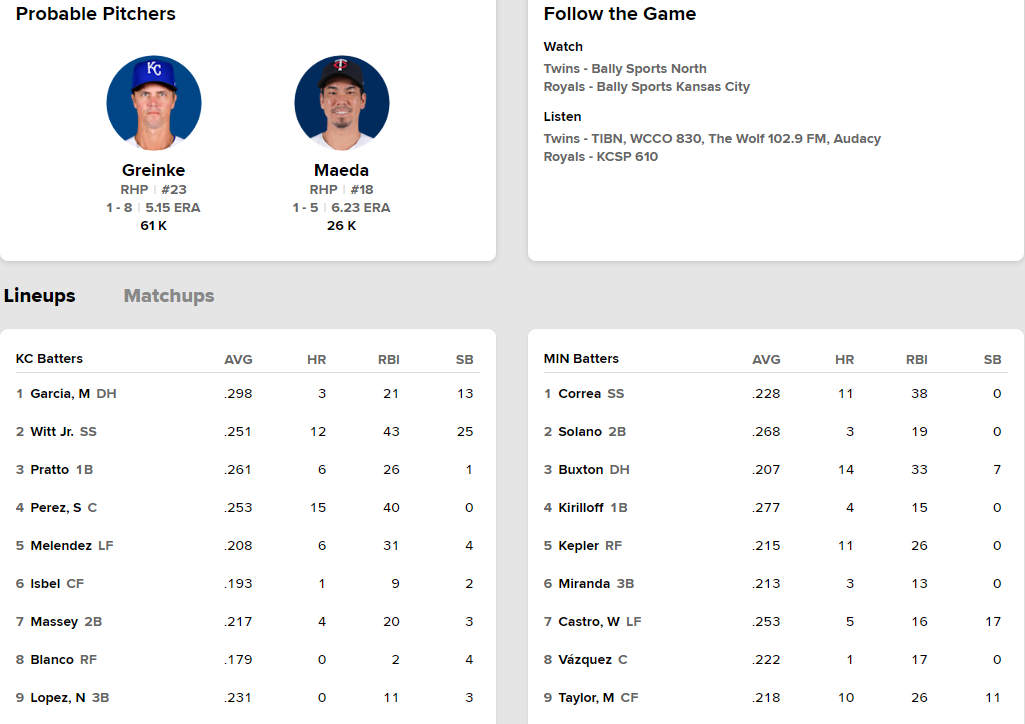Select Castro, W in MIN lineup
The image size is (1025, 724).
click(x=588, y=622)
